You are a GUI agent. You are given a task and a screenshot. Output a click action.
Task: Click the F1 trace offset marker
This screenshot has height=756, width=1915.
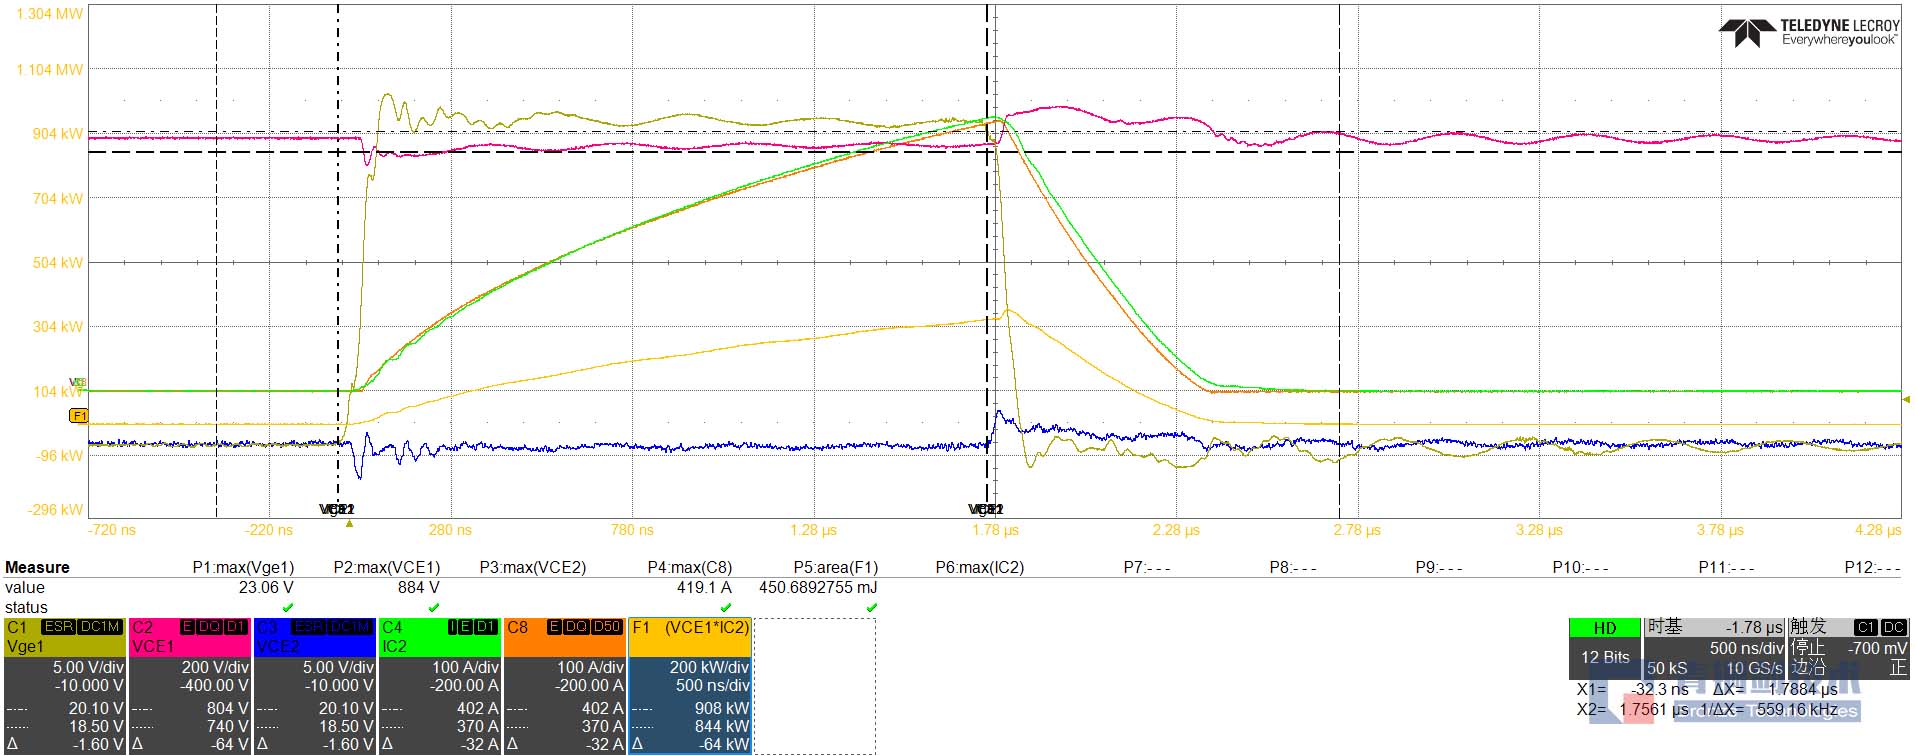(x=78, y=415)
